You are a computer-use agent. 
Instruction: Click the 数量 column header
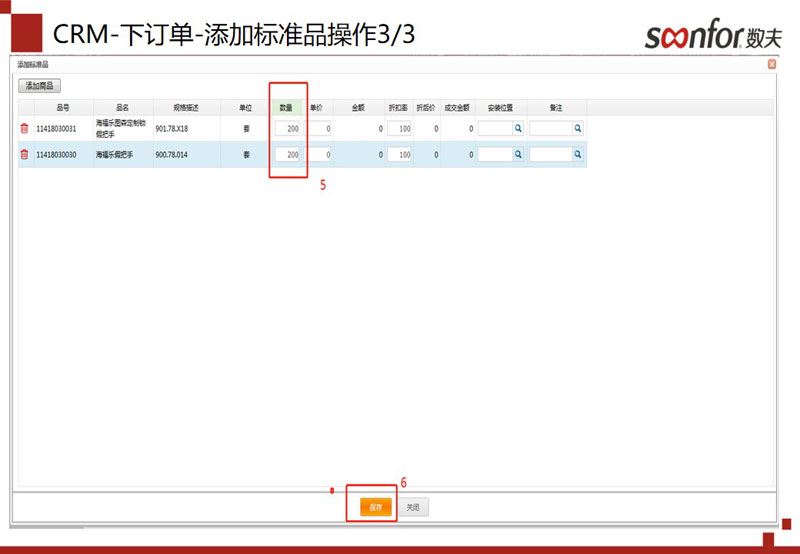click(286, 107)
